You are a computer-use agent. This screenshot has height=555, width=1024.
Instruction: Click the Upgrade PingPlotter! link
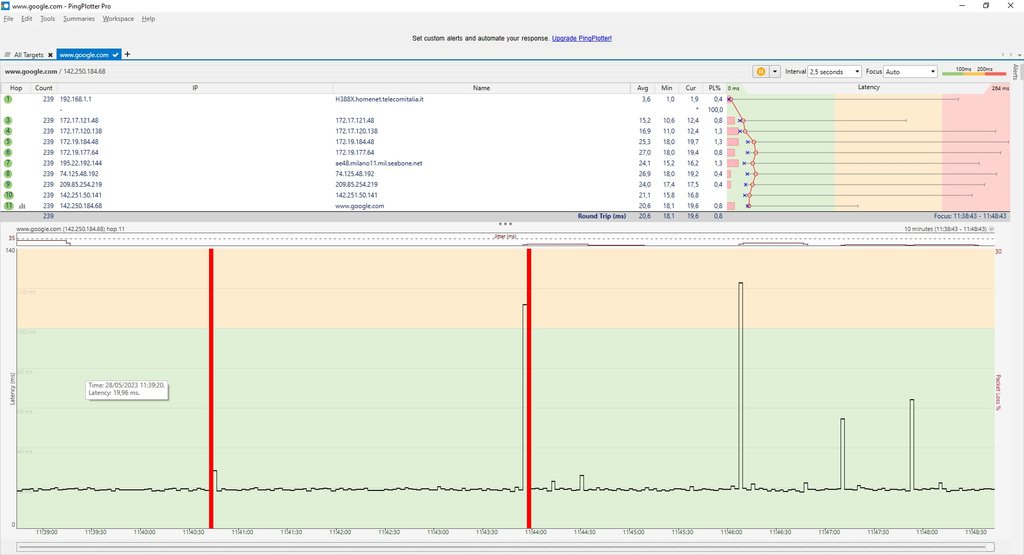point(581,38)
